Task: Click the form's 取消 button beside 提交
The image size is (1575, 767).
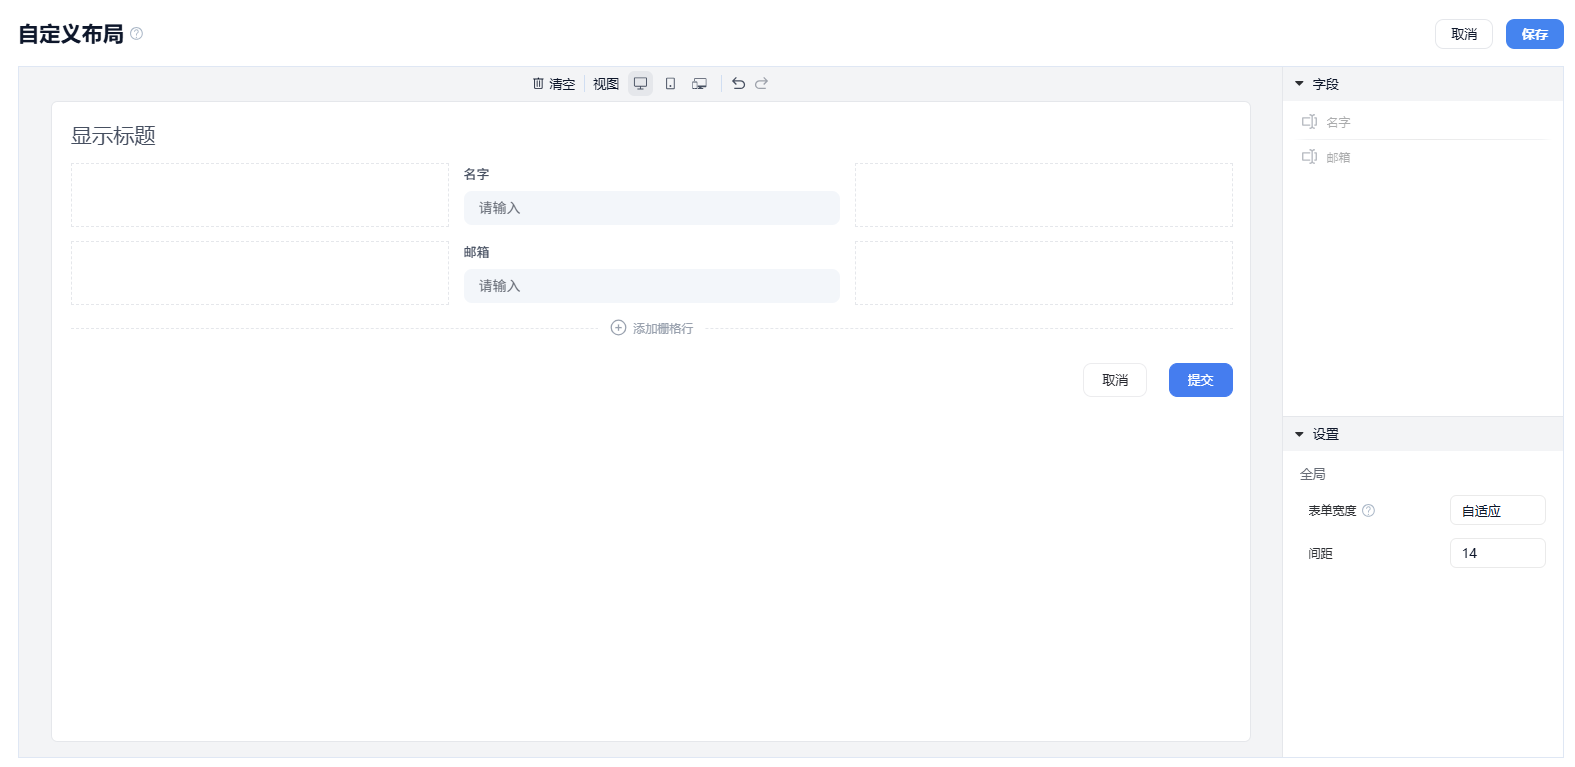Action: (1115, 380)
